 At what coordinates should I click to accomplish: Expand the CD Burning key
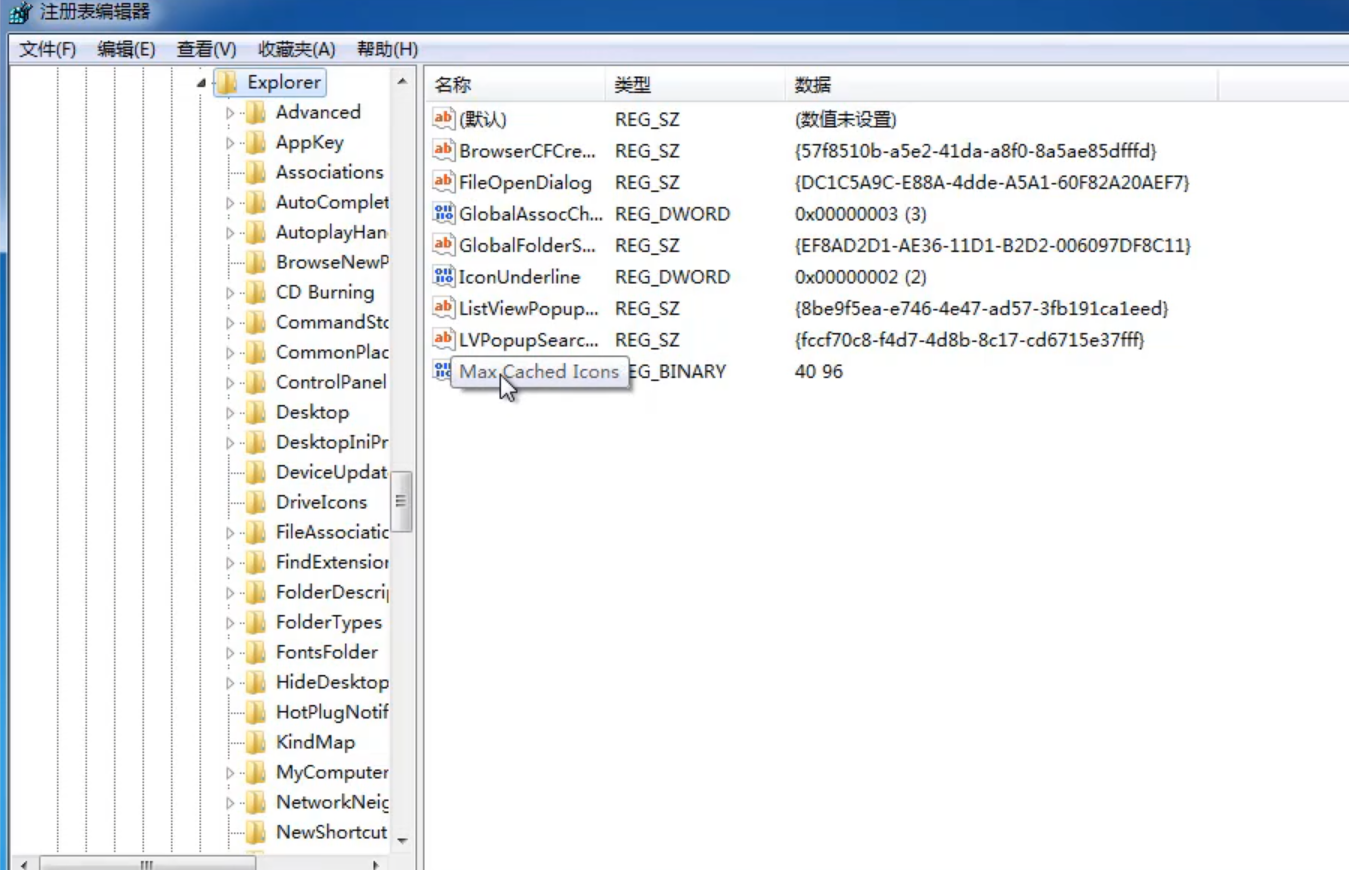pos(230,293)
